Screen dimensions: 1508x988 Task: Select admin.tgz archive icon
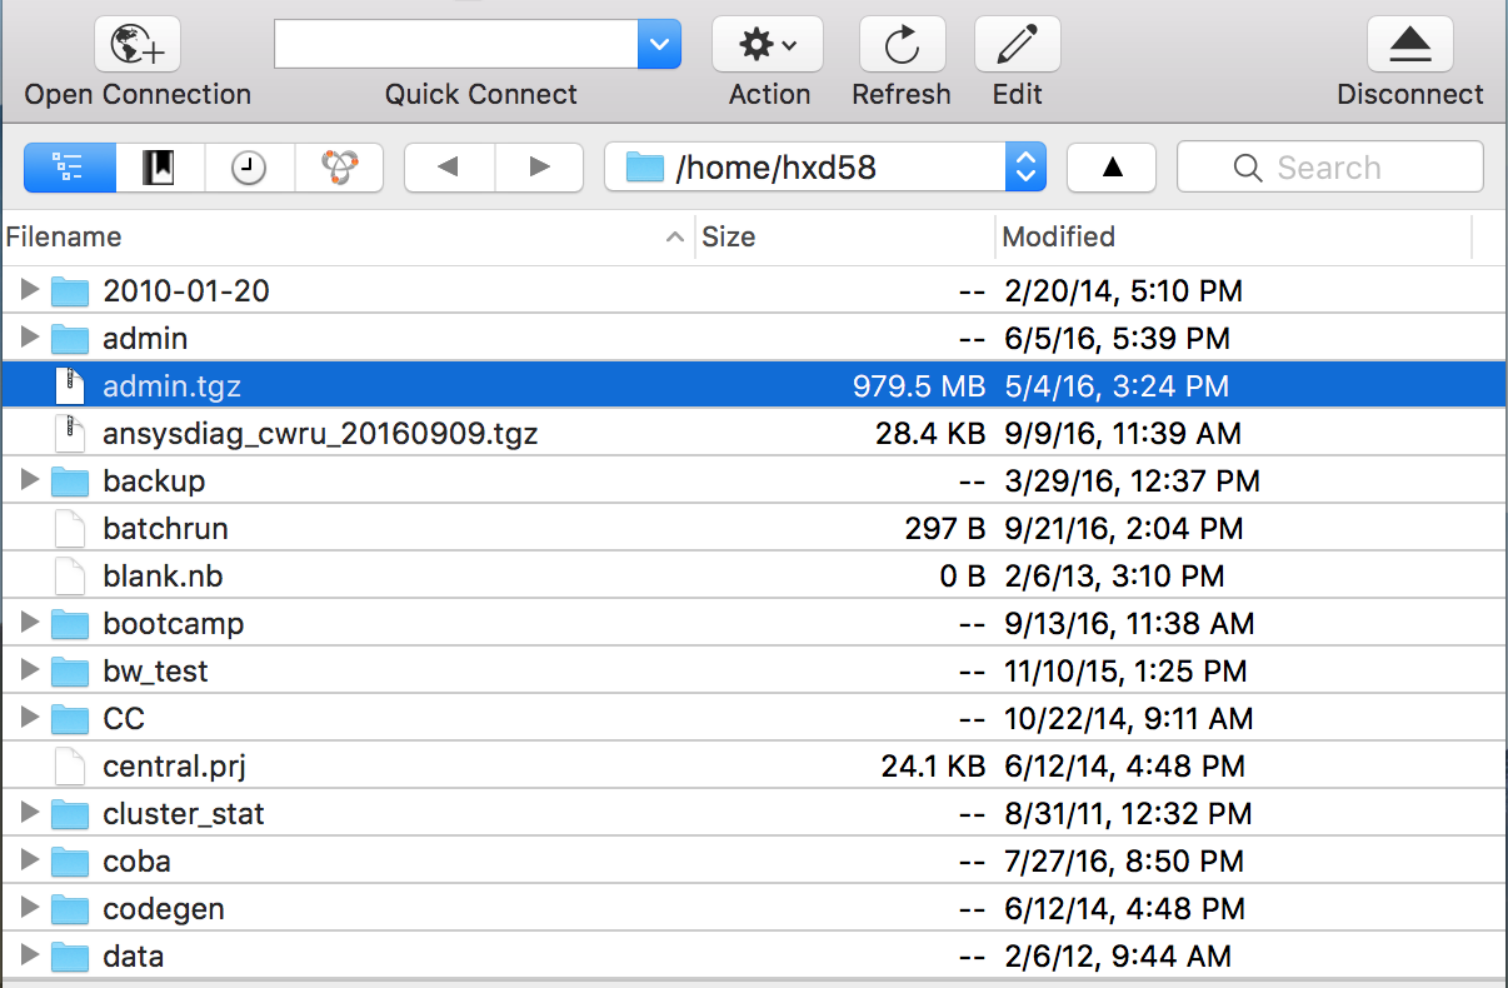tap(70, 386)
